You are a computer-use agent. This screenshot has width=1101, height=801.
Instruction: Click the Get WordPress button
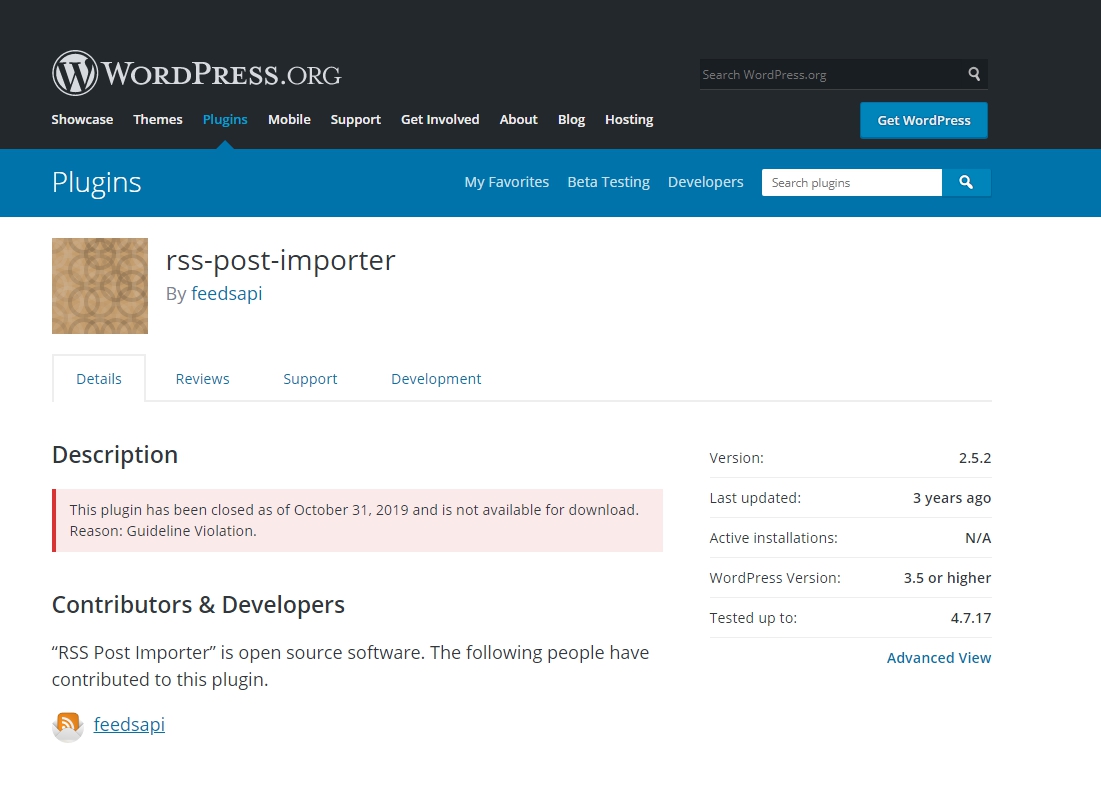click(923, 120)
